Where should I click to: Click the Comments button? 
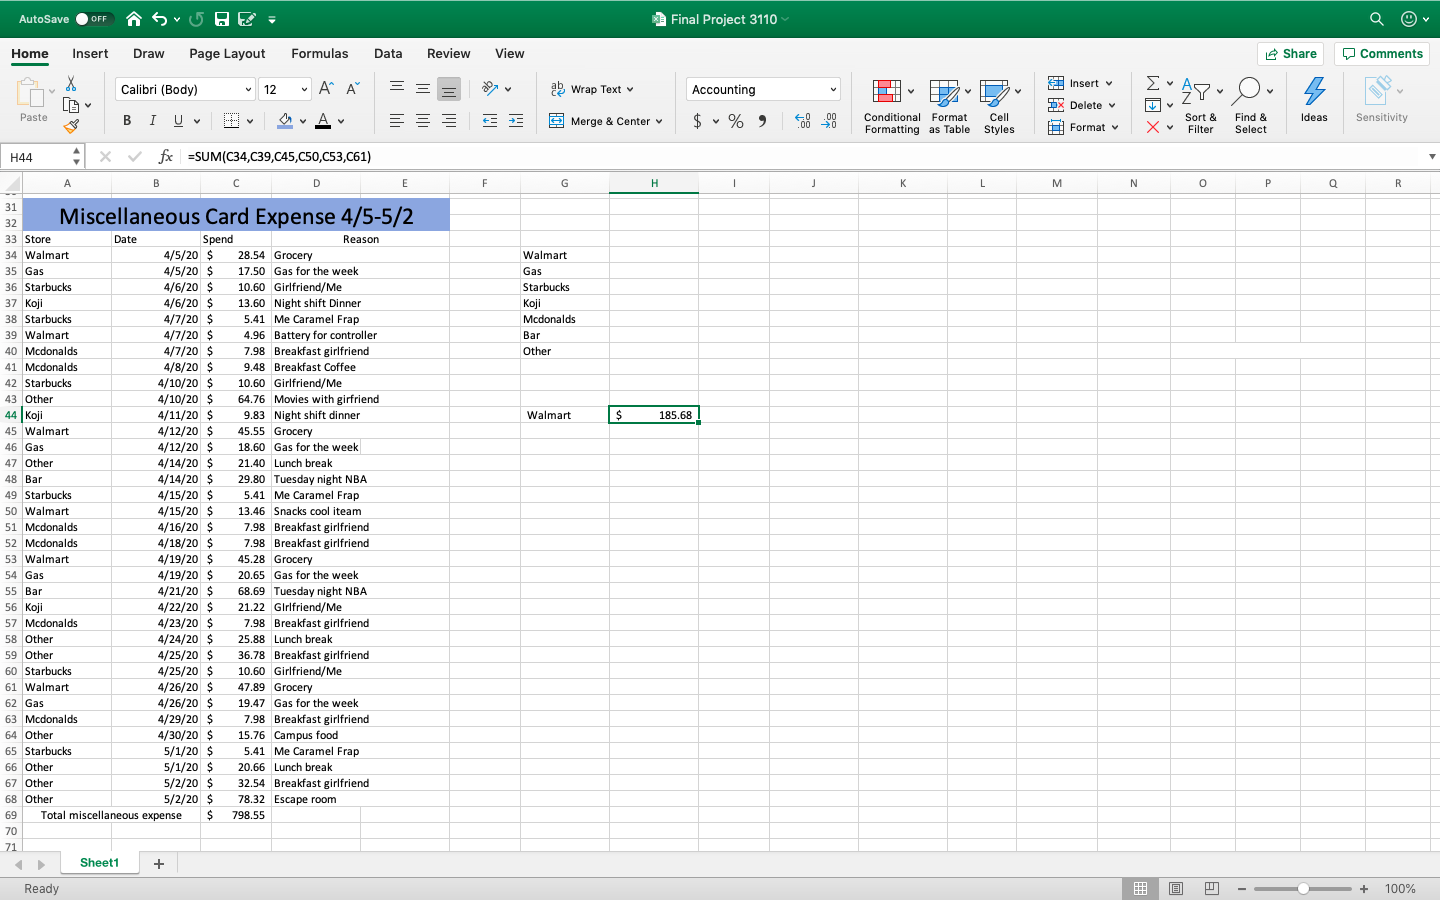1382,54
